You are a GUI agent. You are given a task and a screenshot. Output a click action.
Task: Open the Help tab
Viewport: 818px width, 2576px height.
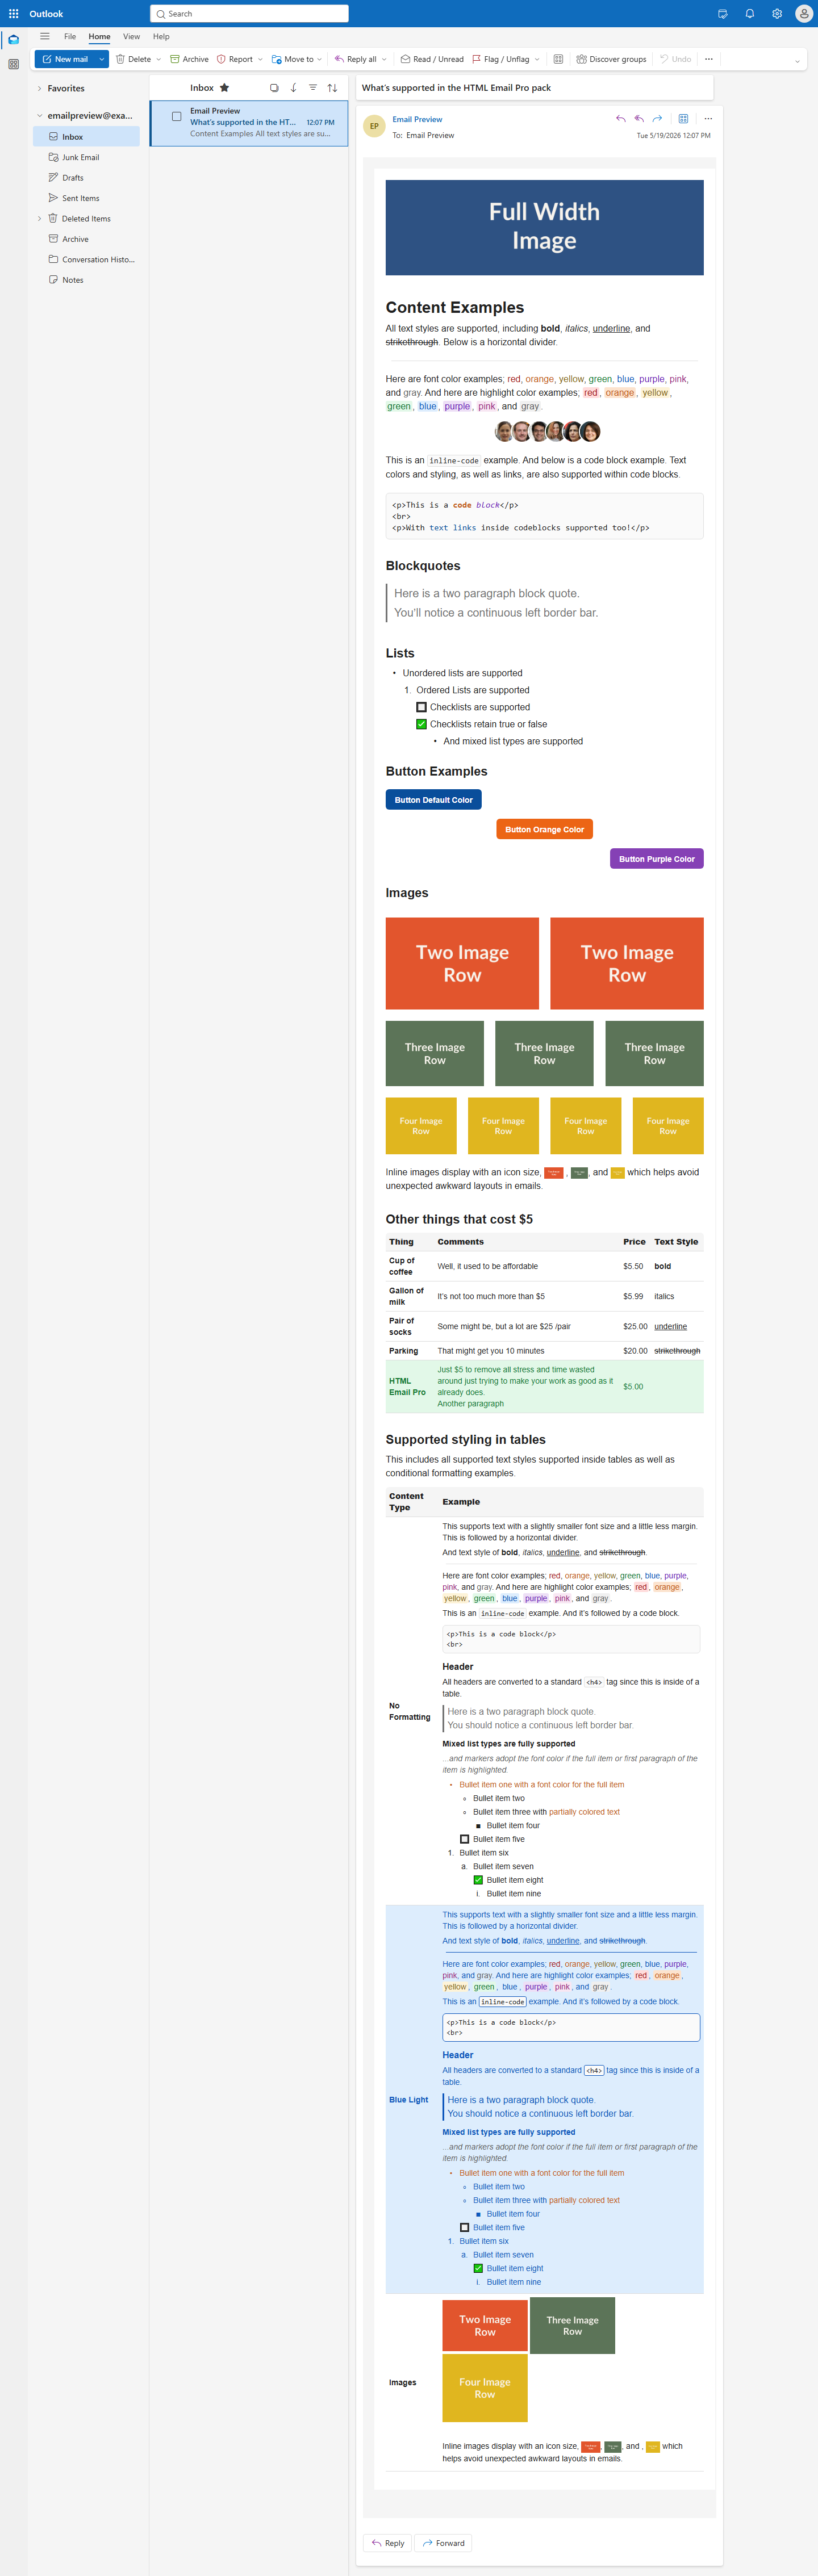161,37
